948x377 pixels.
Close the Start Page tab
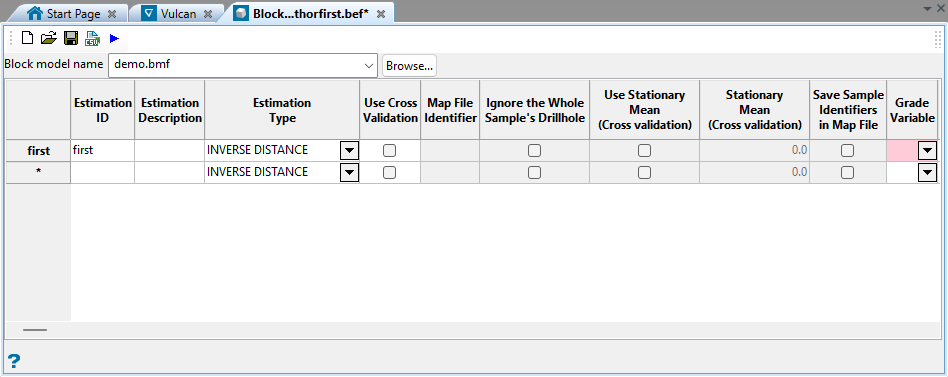[111, 14]
